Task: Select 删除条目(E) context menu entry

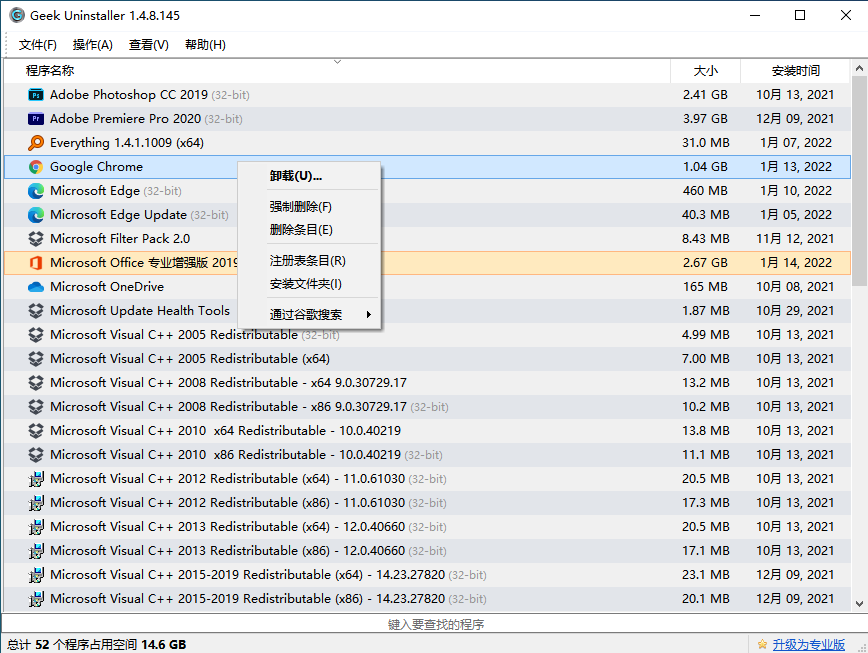Action: [x=309, y=230]
